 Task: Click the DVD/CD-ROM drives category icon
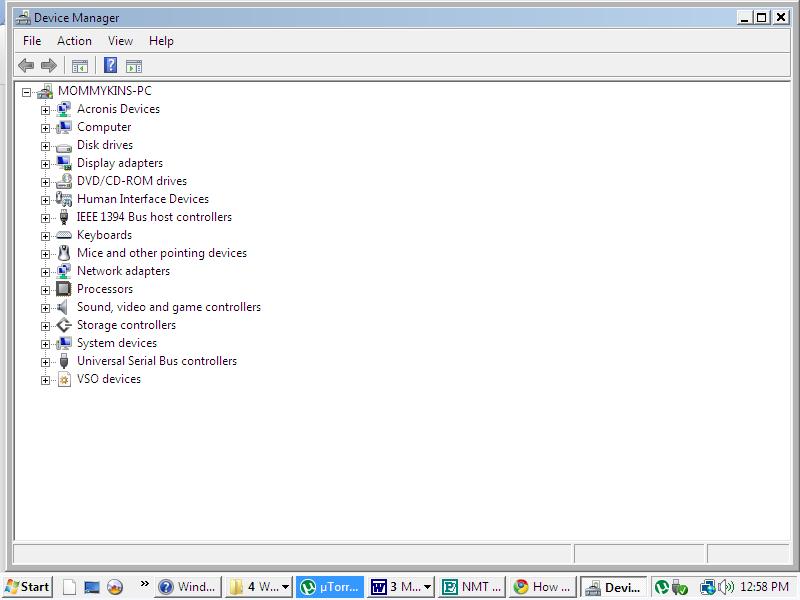(x=64, y=181)
